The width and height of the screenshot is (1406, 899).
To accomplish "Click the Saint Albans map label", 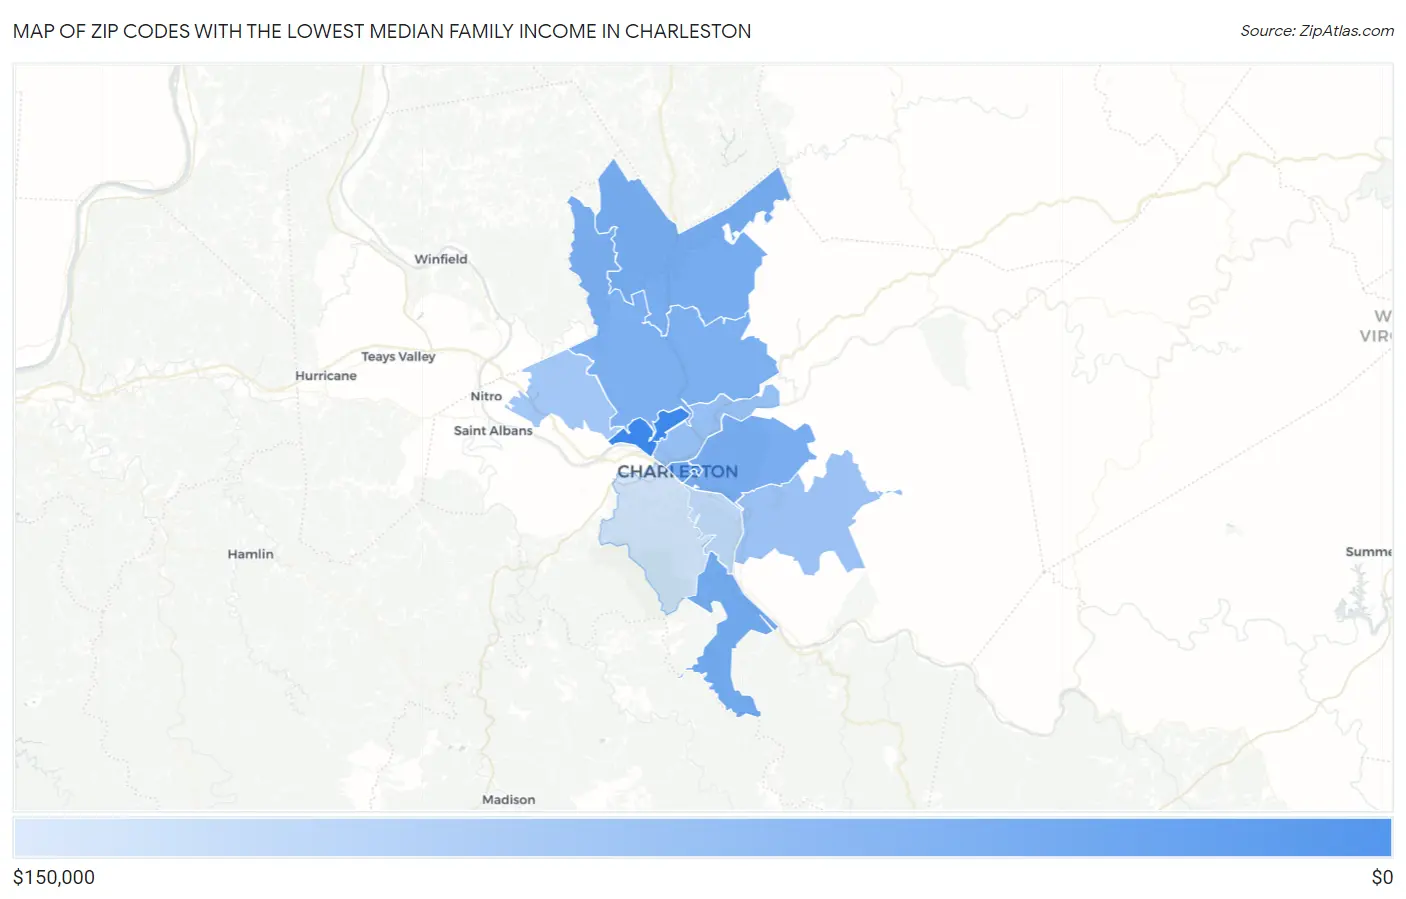I will tap(493, 430).
